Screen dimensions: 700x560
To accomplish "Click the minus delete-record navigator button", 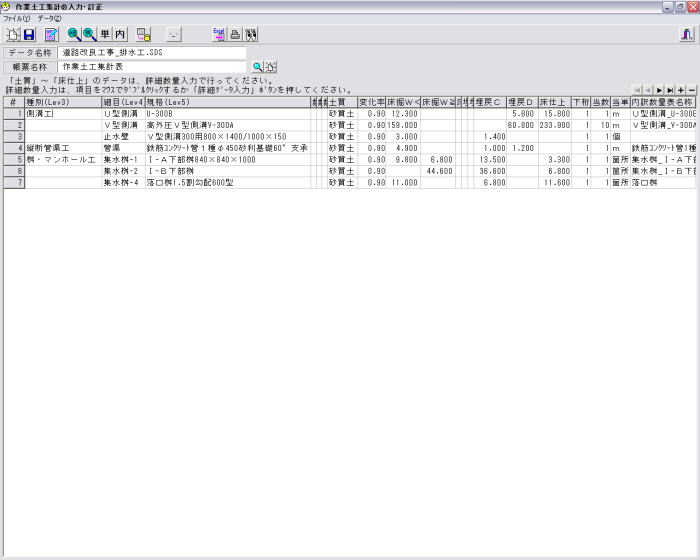I will [x=692, y=90].
